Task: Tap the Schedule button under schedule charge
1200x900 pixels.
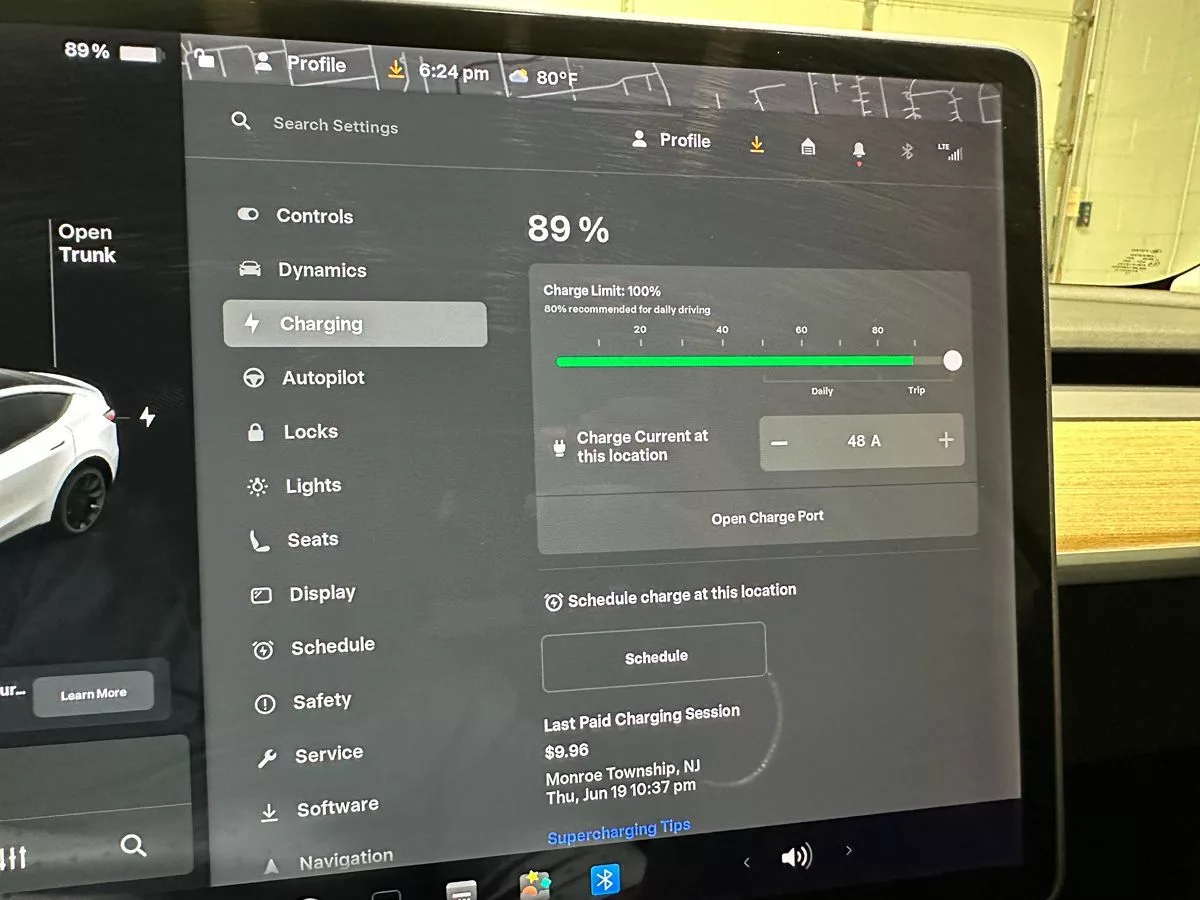Action: [654, 657]
